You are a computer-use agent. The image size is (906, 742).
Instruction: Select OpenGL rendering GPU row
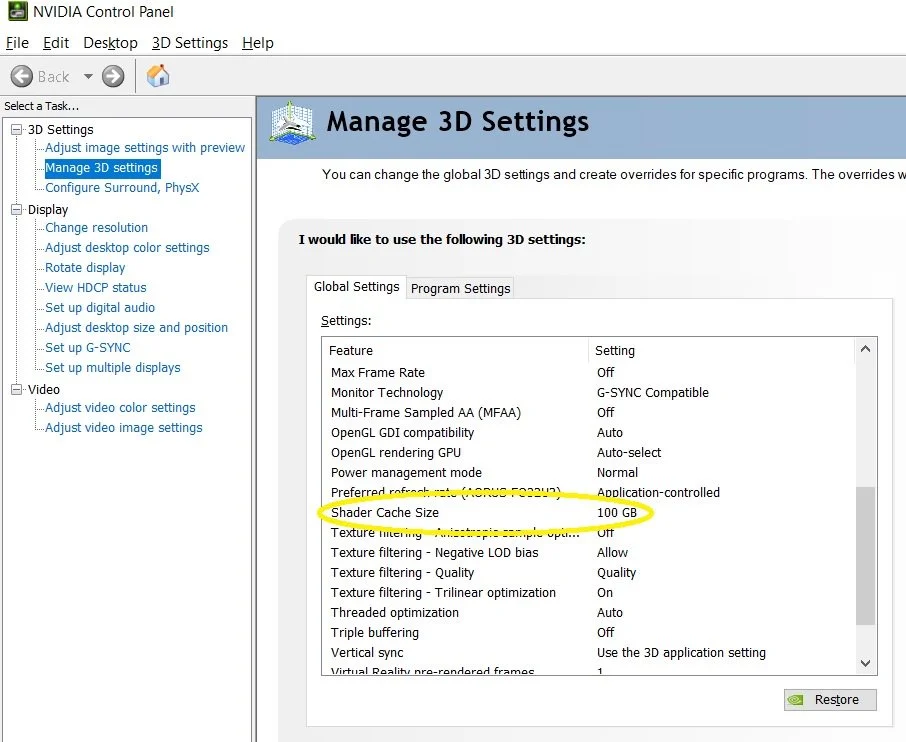[588, 453]
